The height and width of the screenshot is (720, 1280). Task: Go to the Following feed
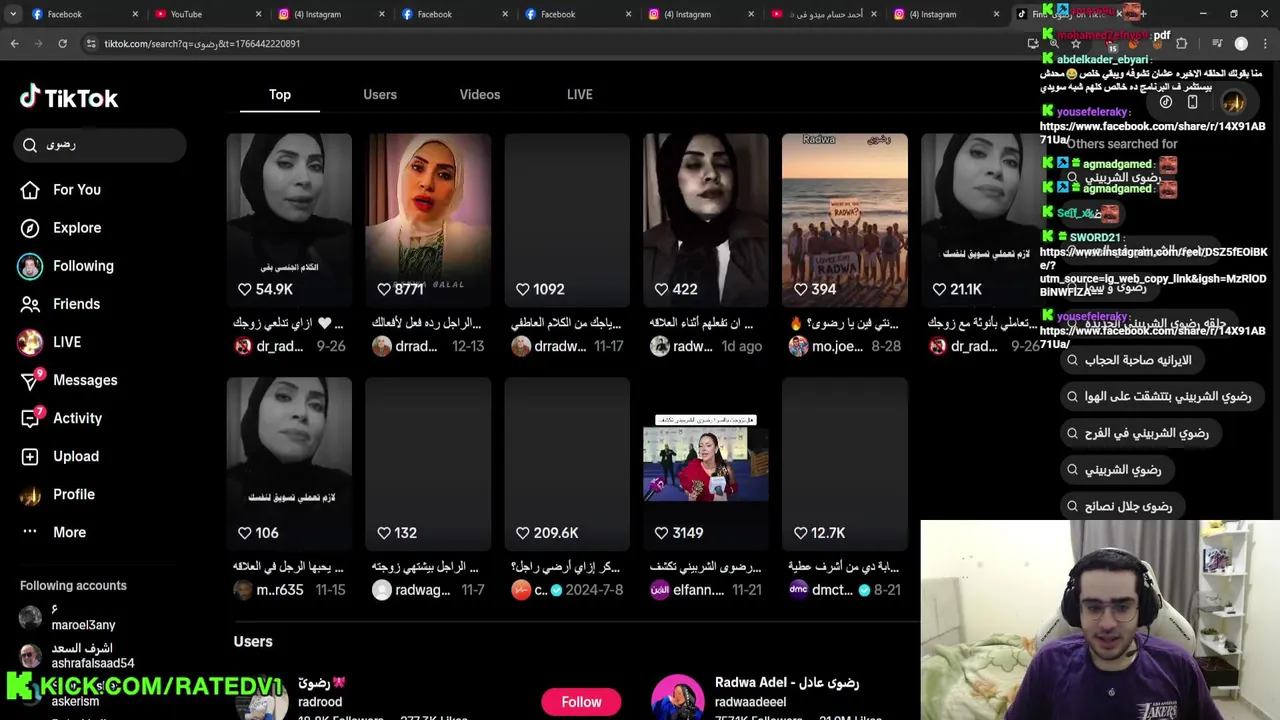coord(82,266)
